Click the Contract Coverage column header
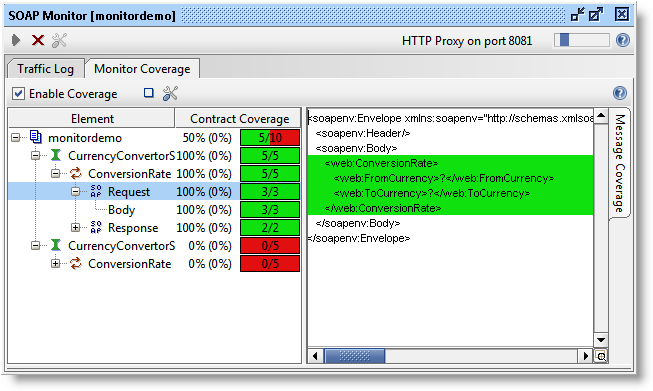The width and height of the screenshot is (653, 391). (x=239, y=119)
